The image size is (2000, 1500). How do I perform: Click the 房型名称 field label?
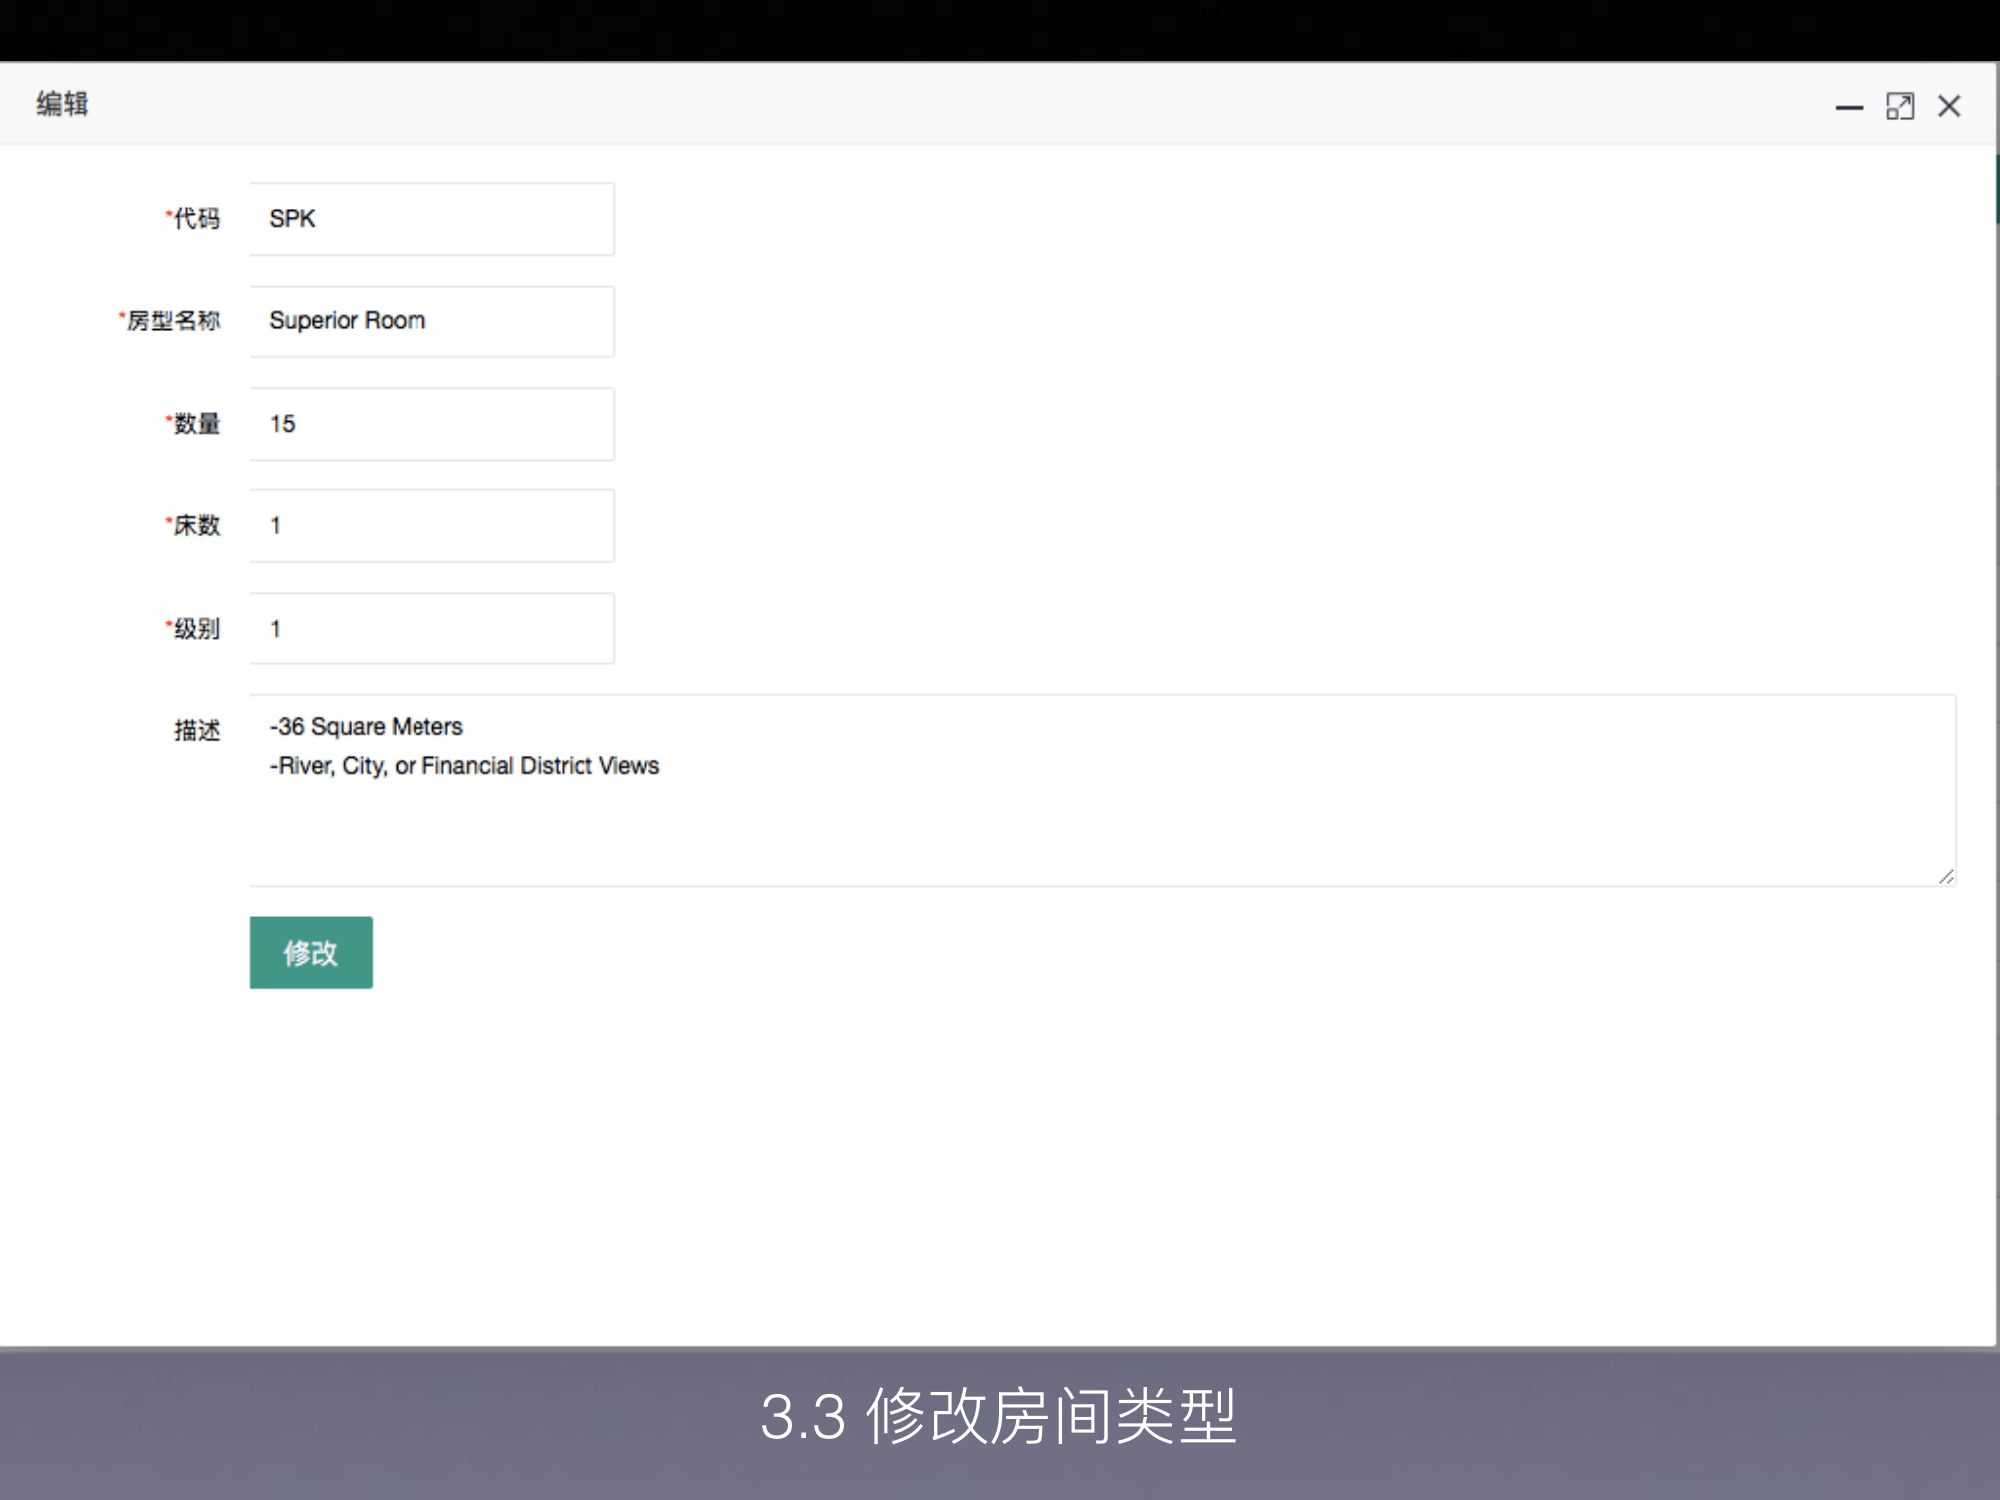click(x=172, y=321)
